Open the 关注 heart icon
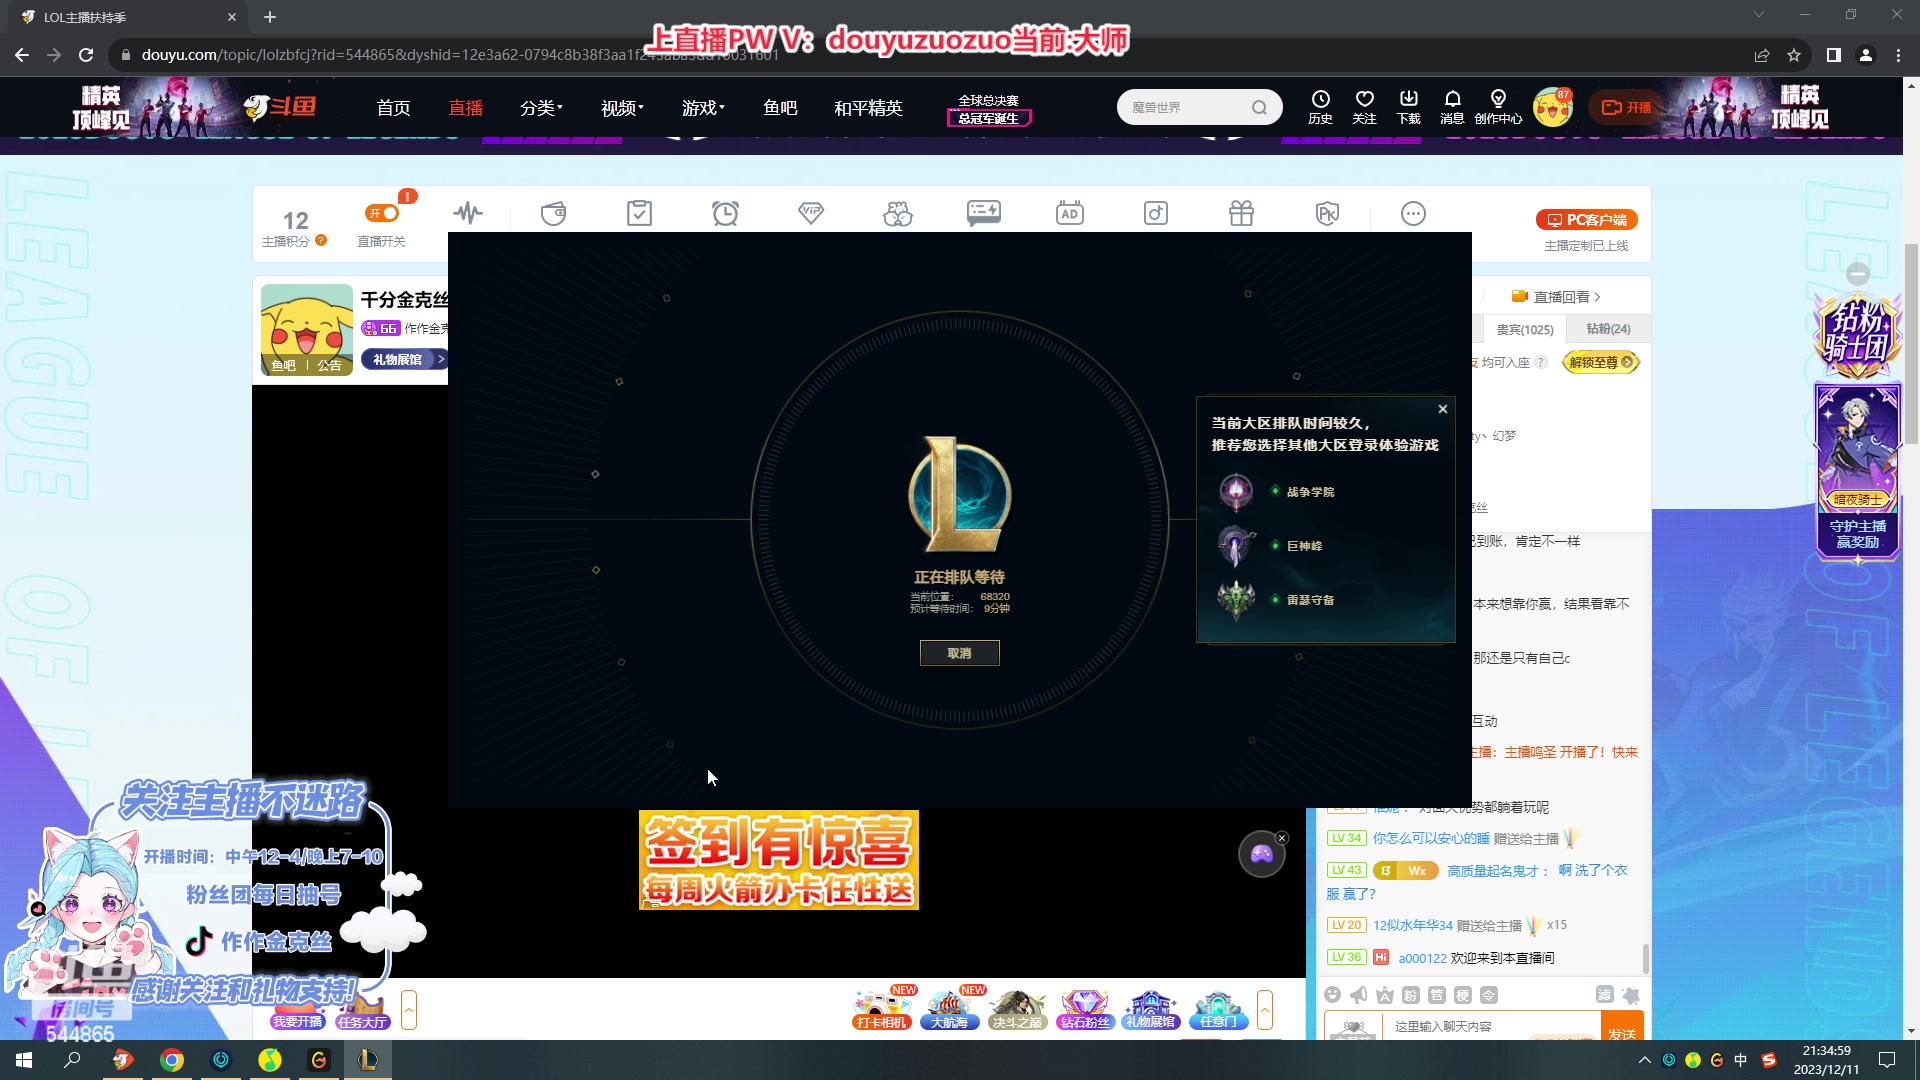Viewport: 1920px width, 1080px height. click(1365, 106)
